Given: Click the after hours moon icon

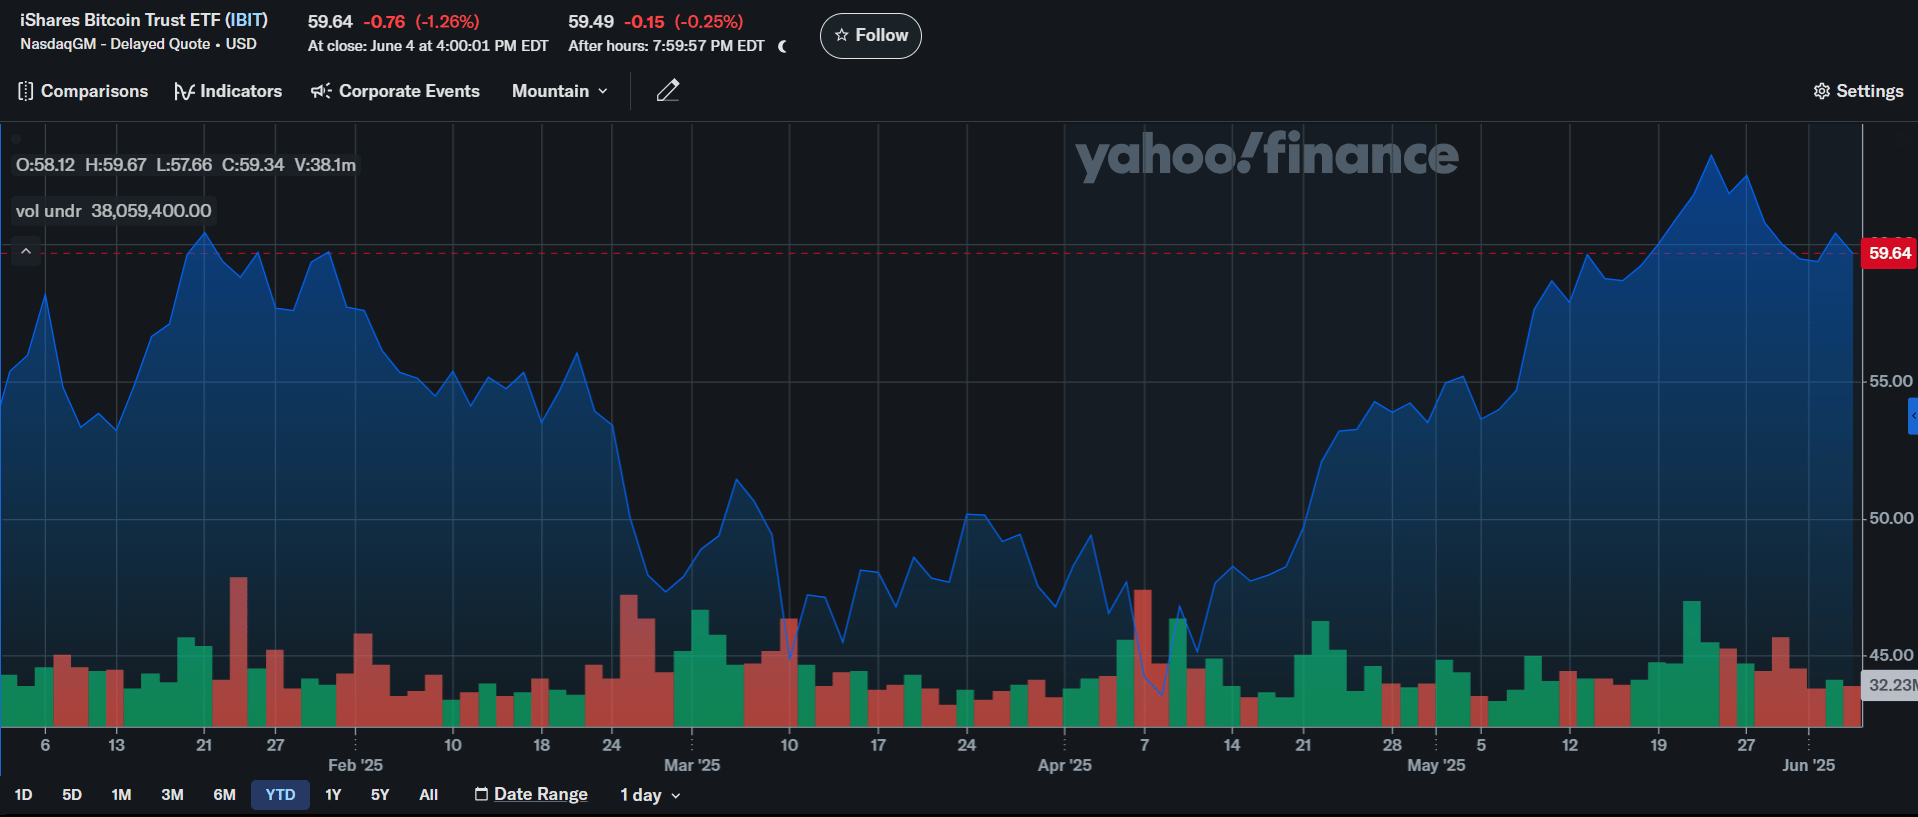Looking at the screenshot, I should [x=782, y=46].
